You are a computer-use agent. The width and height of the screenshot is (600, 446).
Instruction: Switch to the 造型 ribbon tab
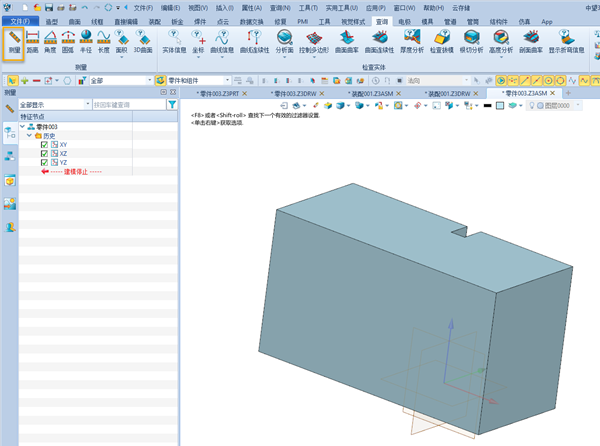pos(52,22)
